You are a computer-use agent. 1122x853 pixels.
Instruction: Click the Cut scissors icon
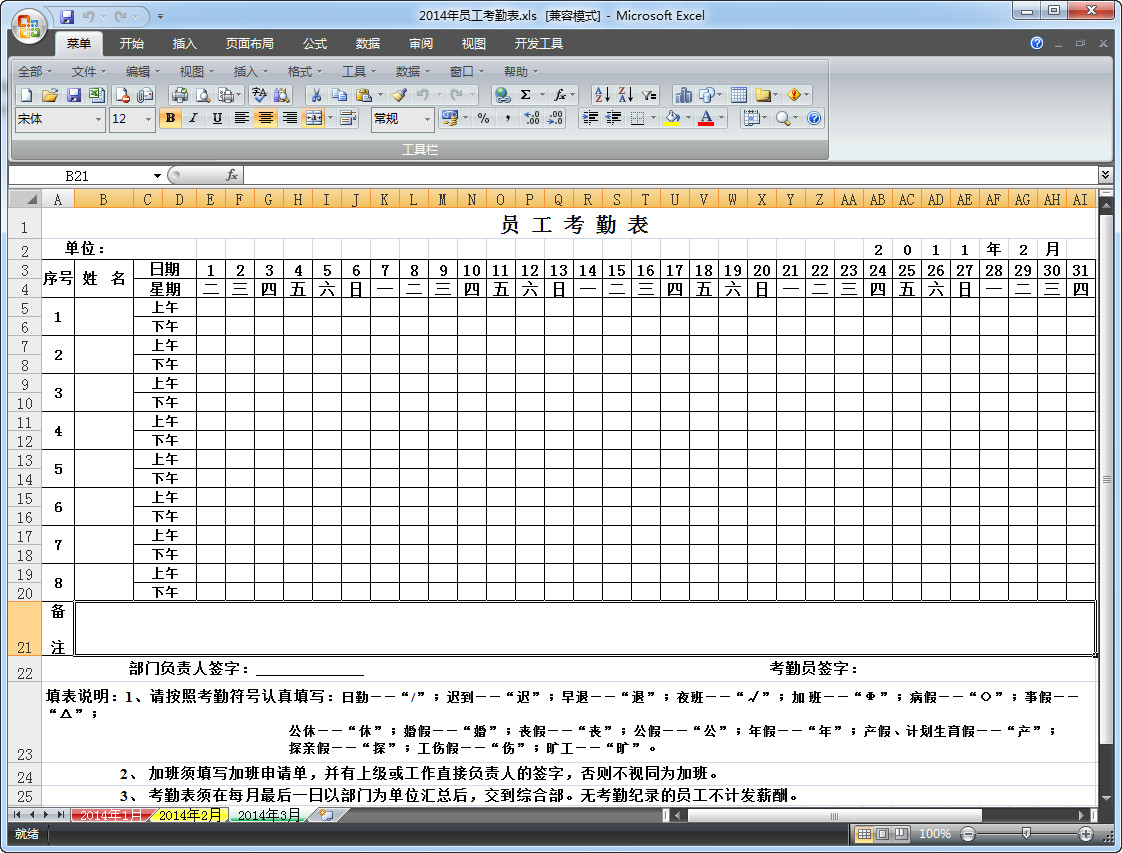point(316,94)
